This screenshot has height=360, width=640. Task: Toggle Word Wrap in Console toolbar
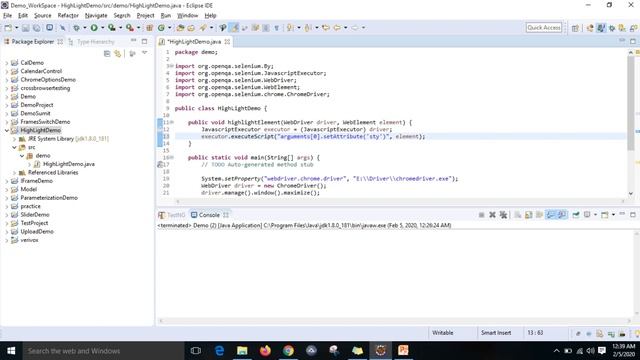[539, 215]
